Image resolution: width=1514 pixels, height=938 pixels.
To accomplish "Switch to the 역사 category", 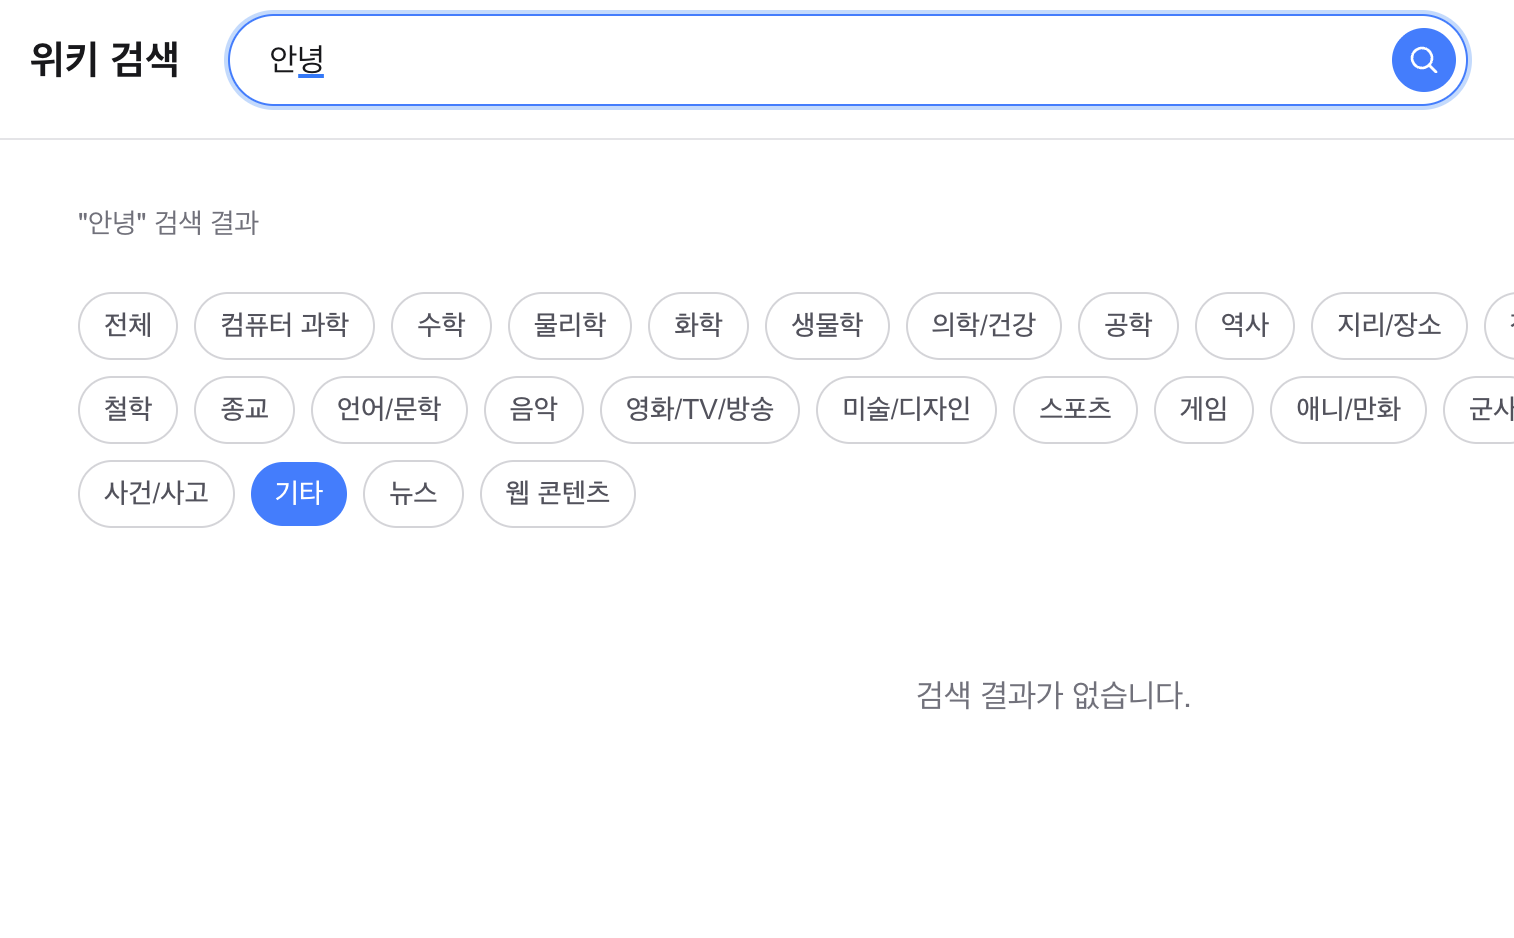I will [x=1244, y=325].
